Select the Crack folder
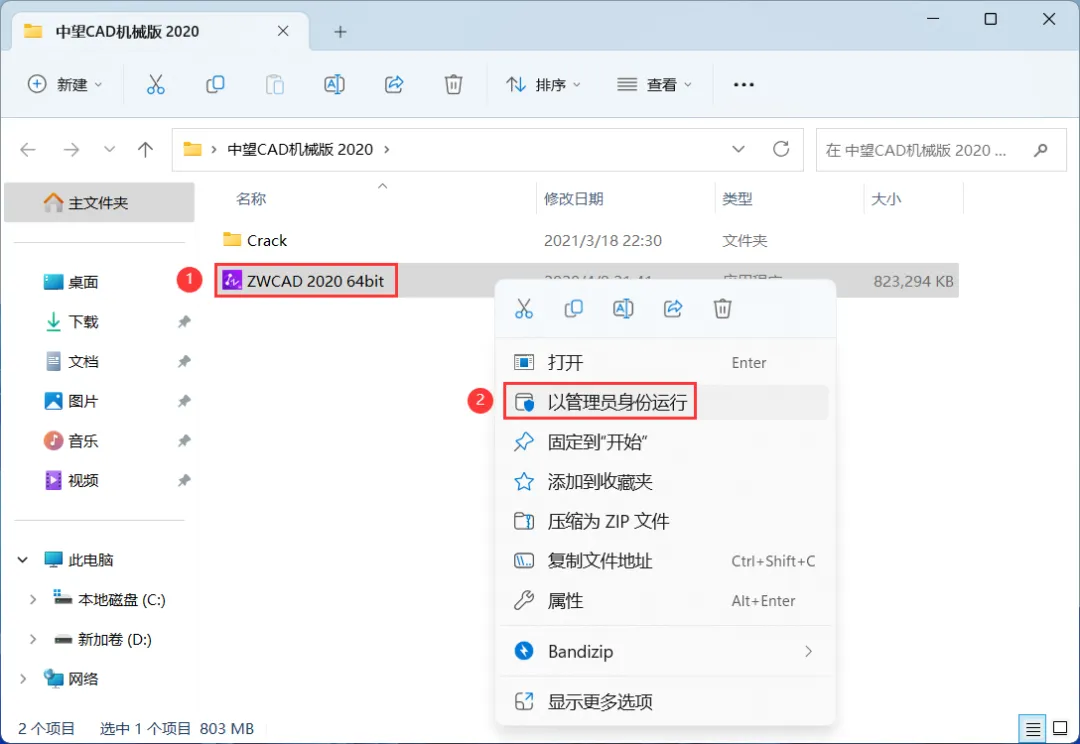1080x744 pixels. (255, 240)
